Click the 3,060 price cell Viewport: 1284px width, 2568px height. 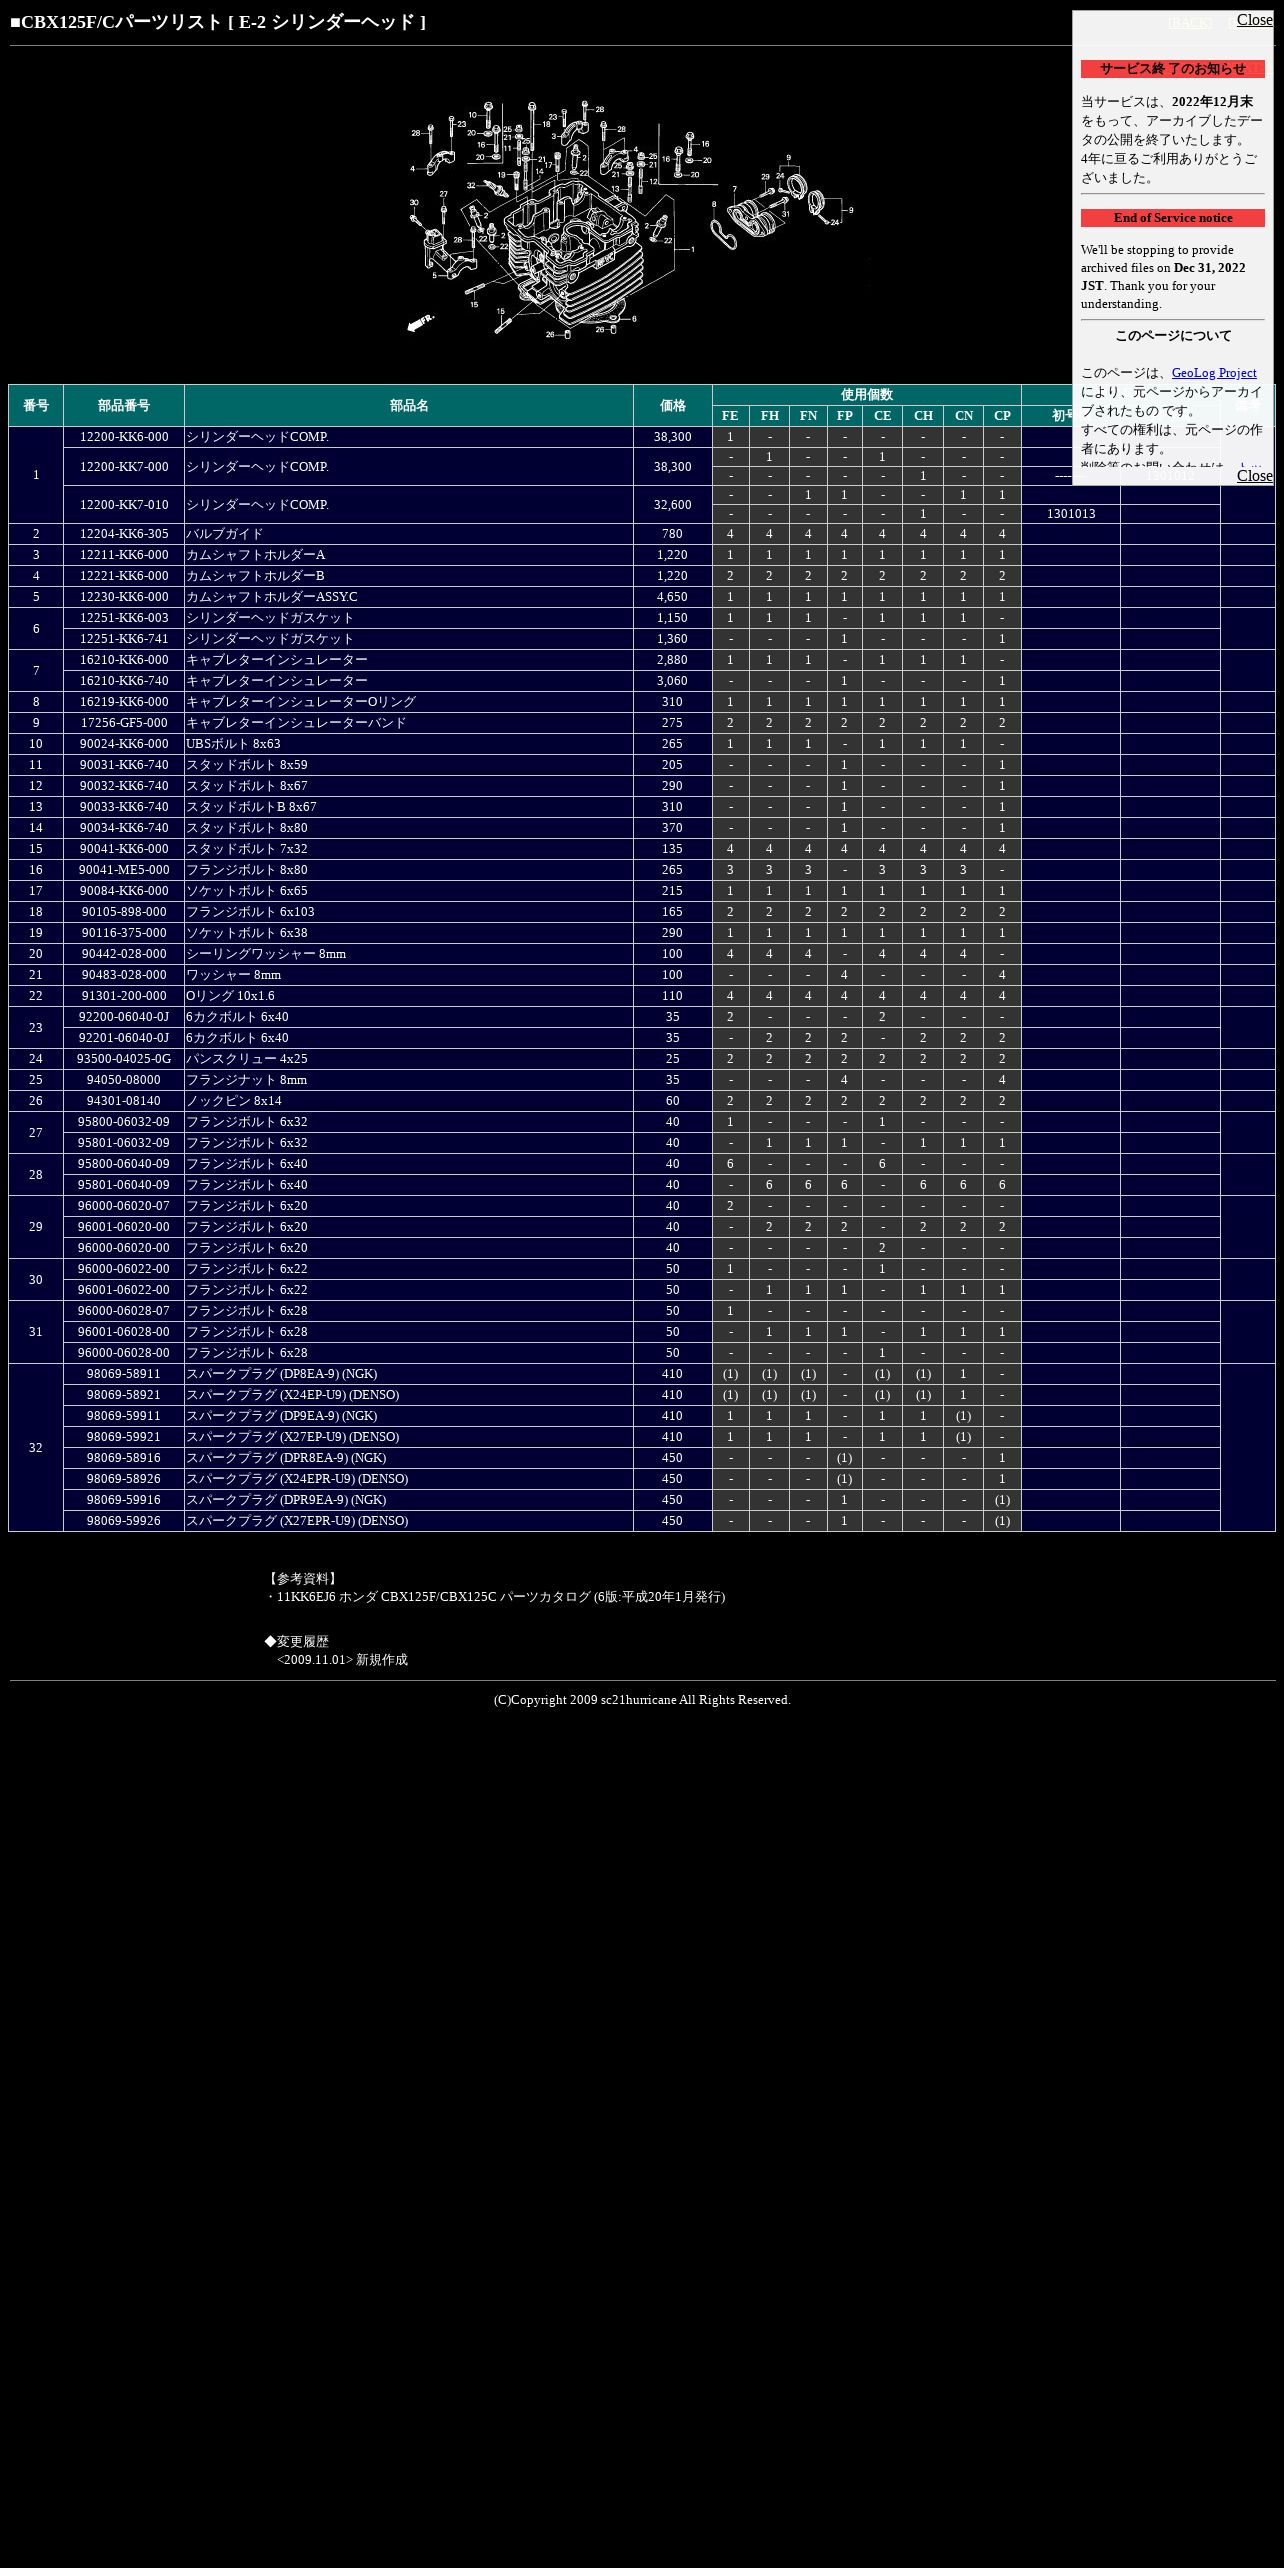click(x=673, y=681)
